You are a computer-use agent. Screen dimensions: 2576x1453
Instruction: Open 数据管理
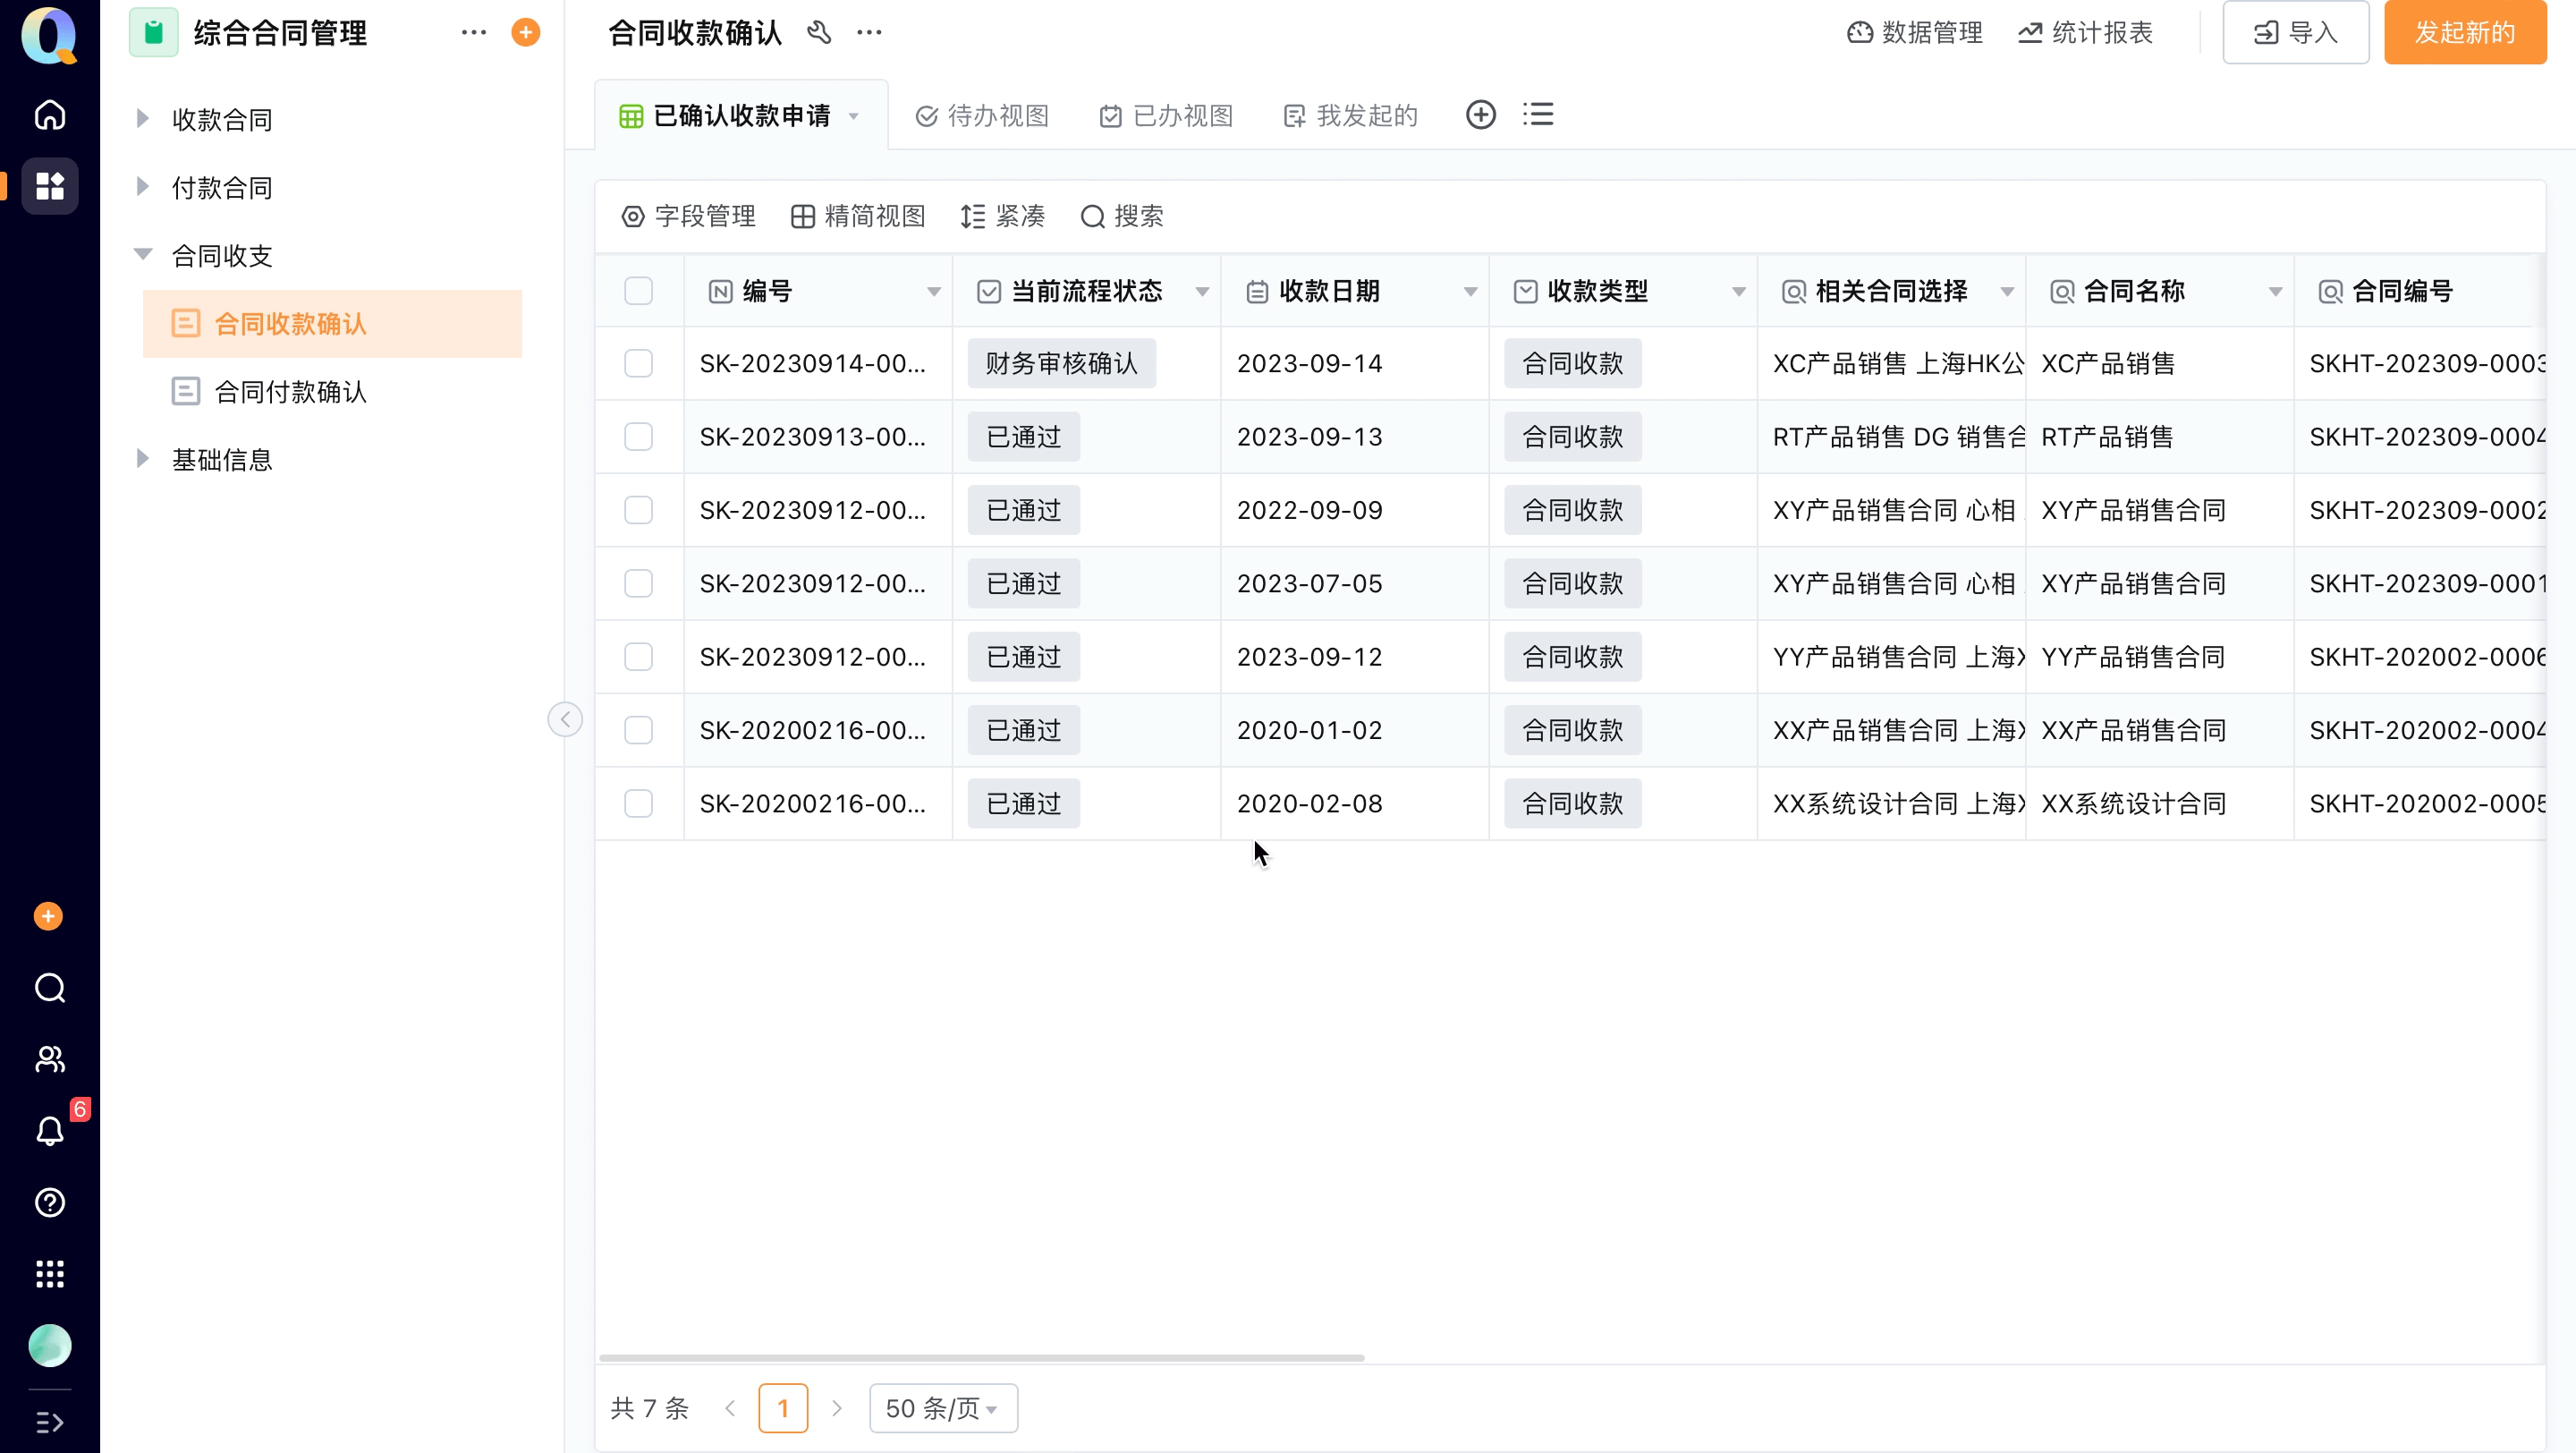click(1914, 33)
